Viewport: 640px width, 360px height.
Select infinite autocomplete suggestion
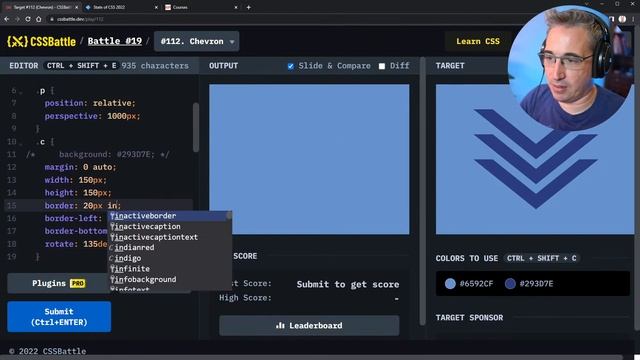point(169,269)
